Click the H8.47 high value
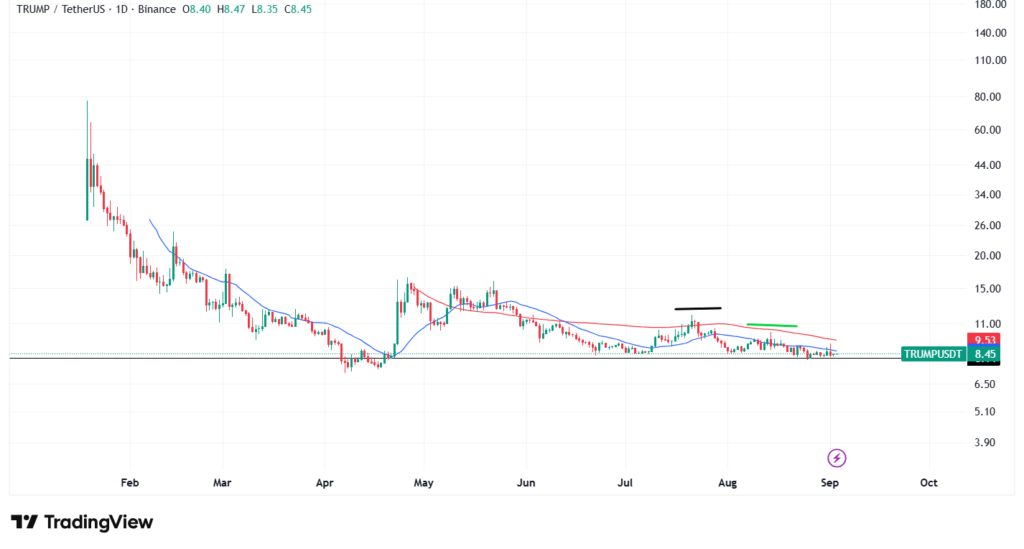The image size is (1024, 549). click(x=231, y=9)
